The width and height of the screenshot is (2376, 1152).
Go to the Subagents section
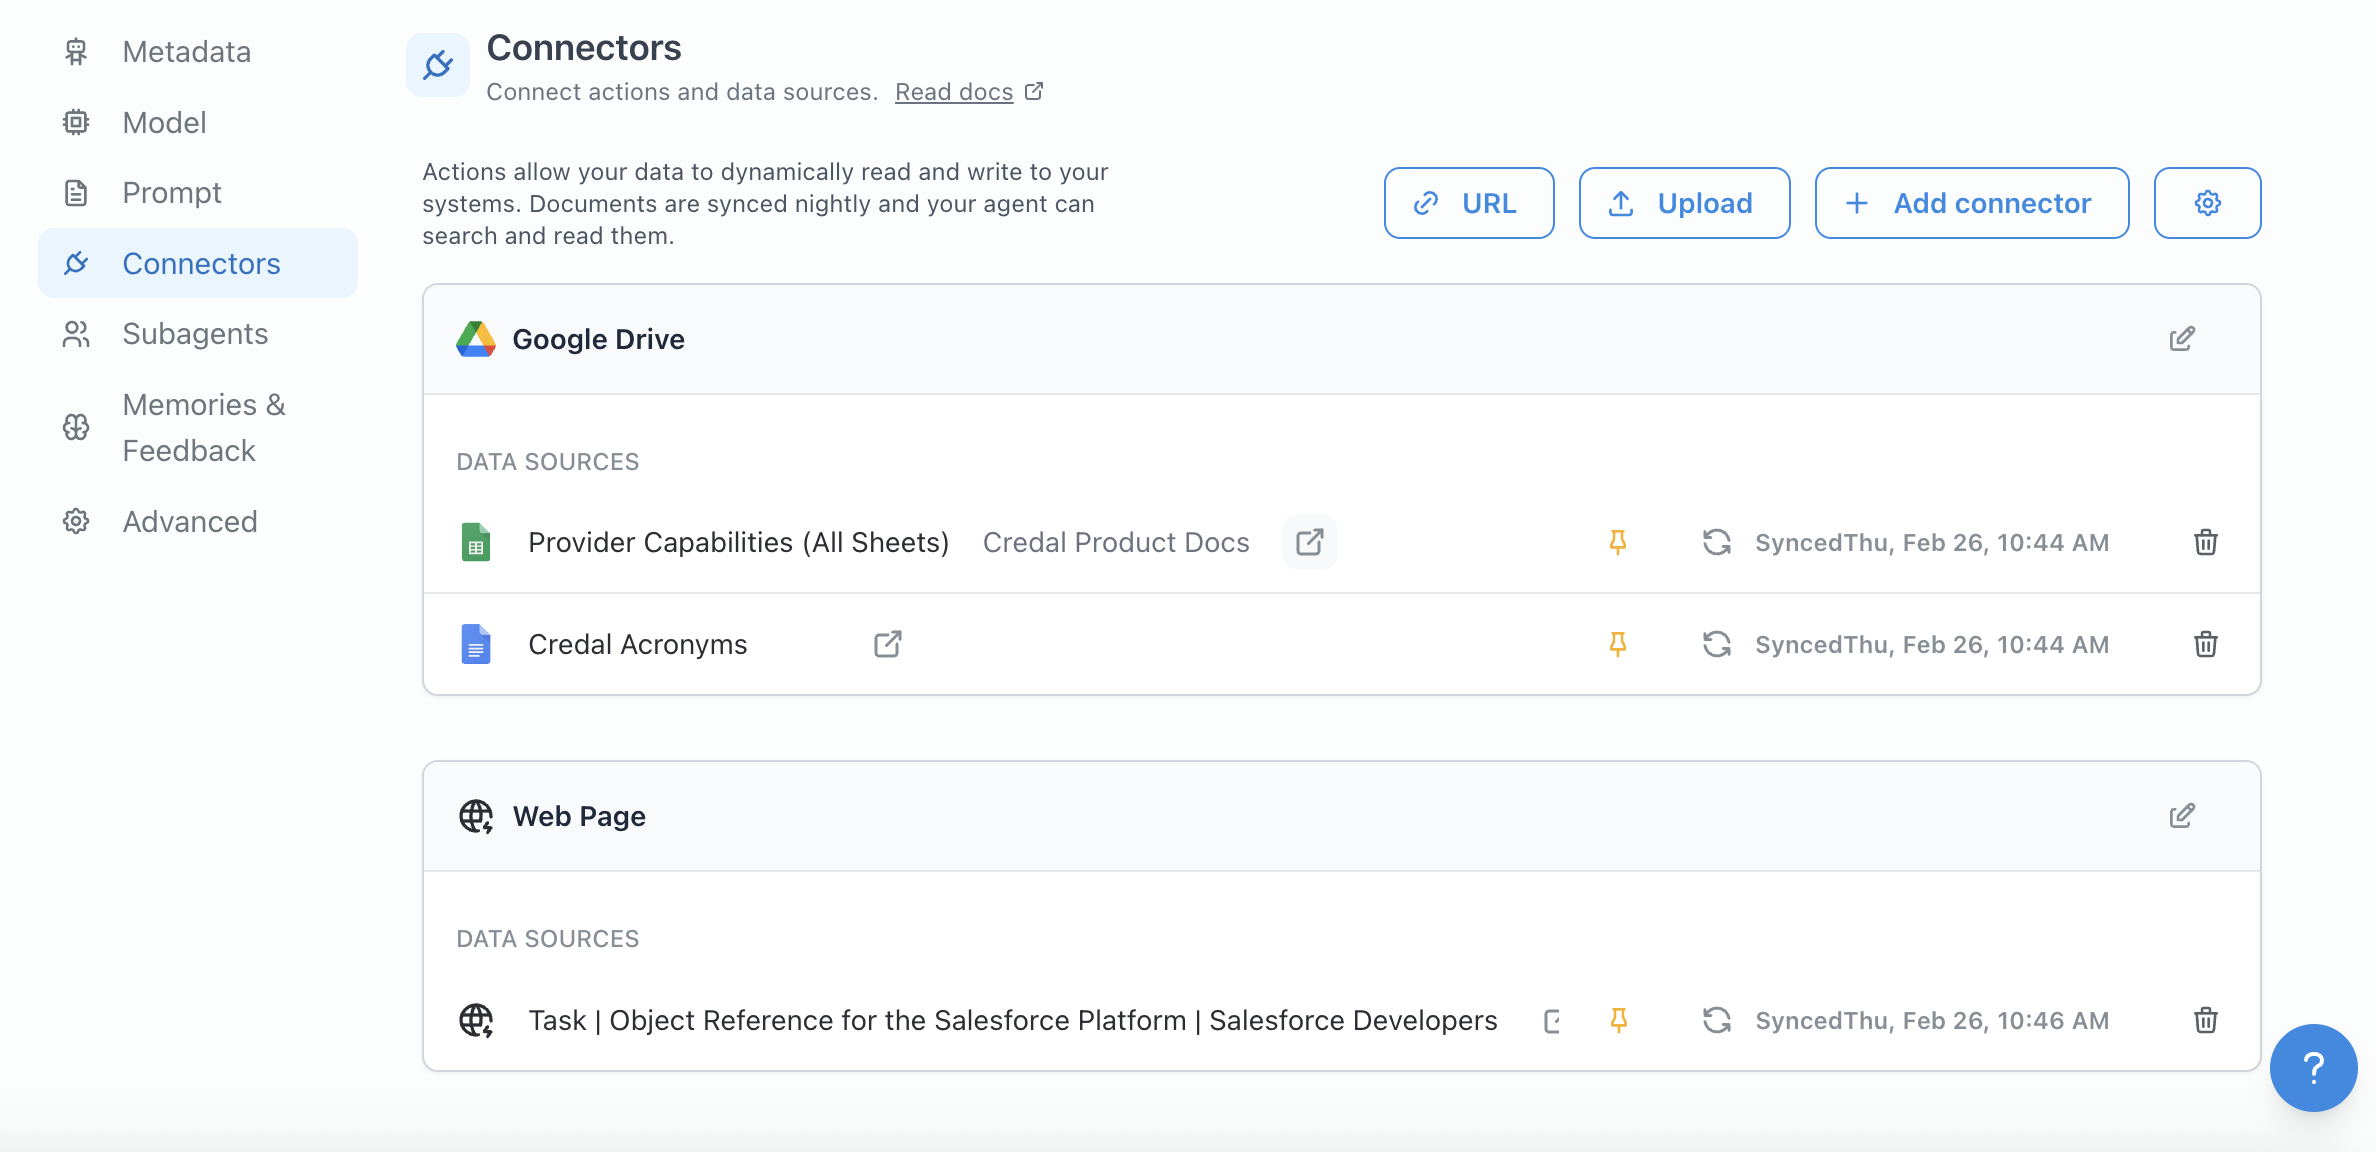195,334
